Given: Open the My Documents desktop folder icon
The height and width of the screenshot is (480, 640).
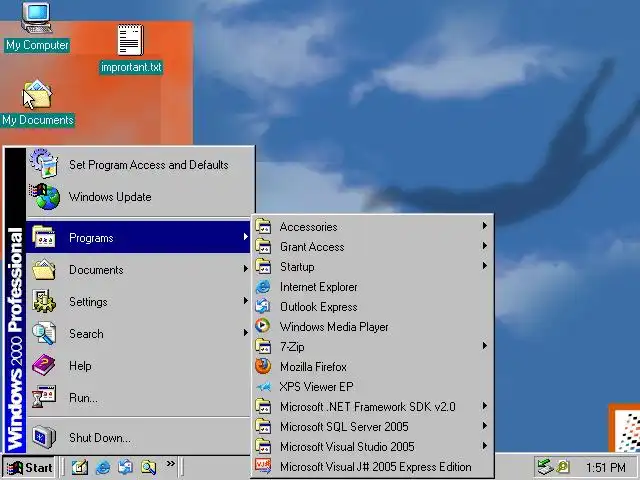Looking at the screenshot, I should pyautogui.click(x=37, y=94).
